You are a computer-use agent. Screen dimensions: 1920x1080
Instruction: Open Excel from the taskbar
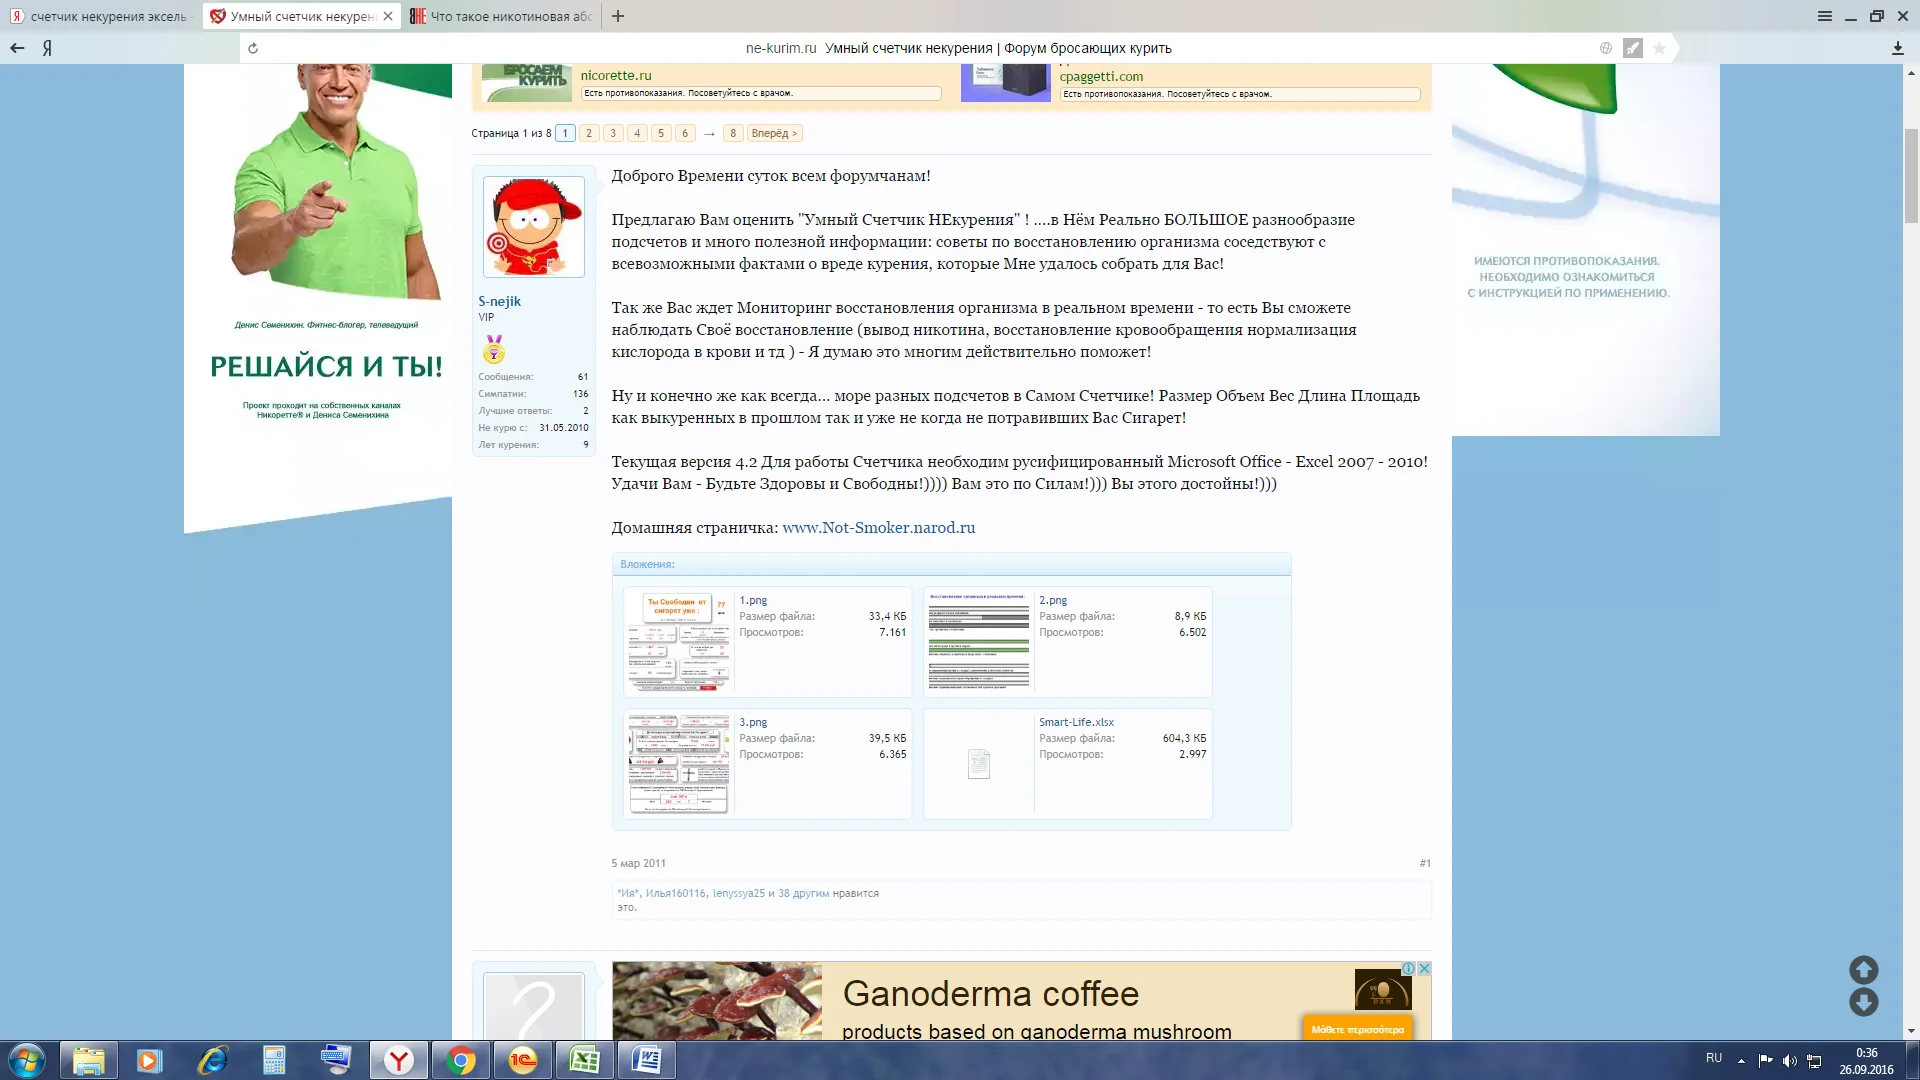[584, 1060]
